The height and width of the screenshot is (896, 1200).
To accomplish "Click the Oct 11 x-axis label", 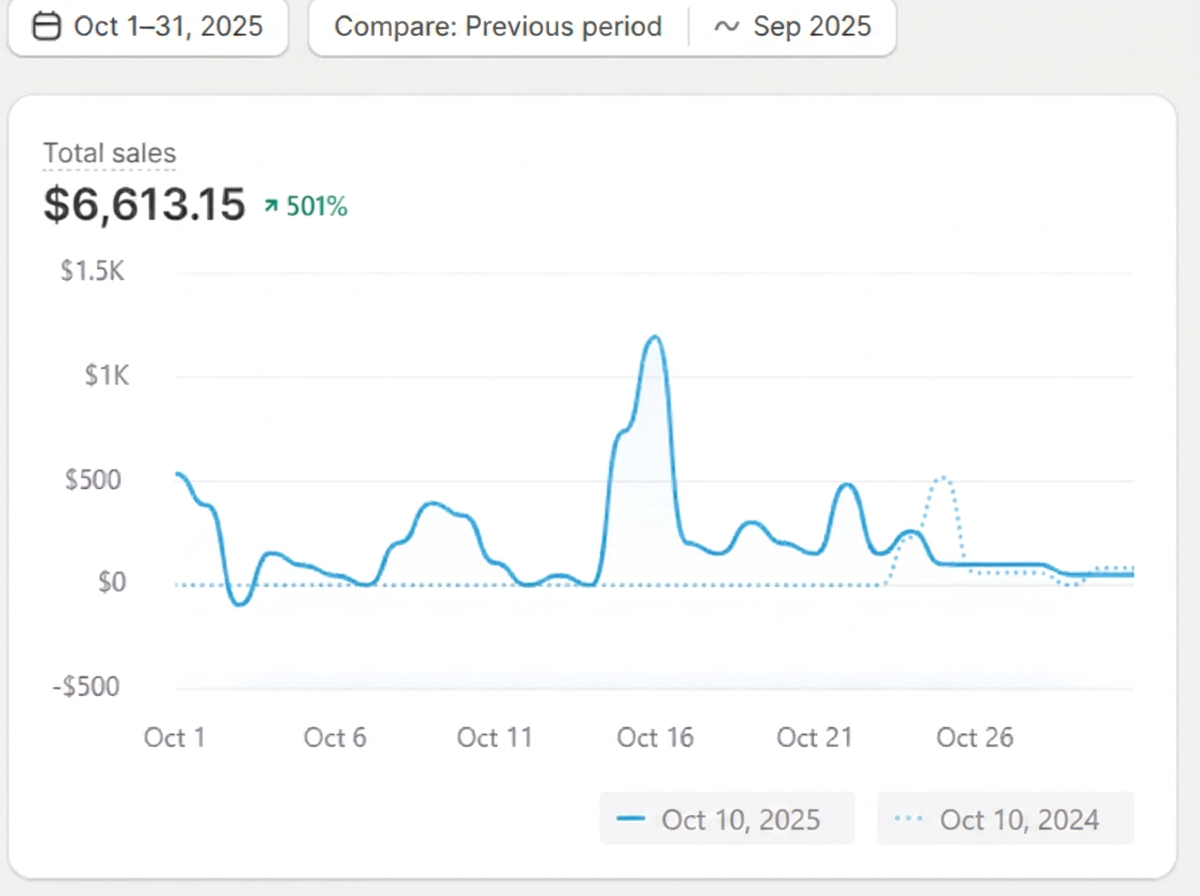I will click(495, 738).
